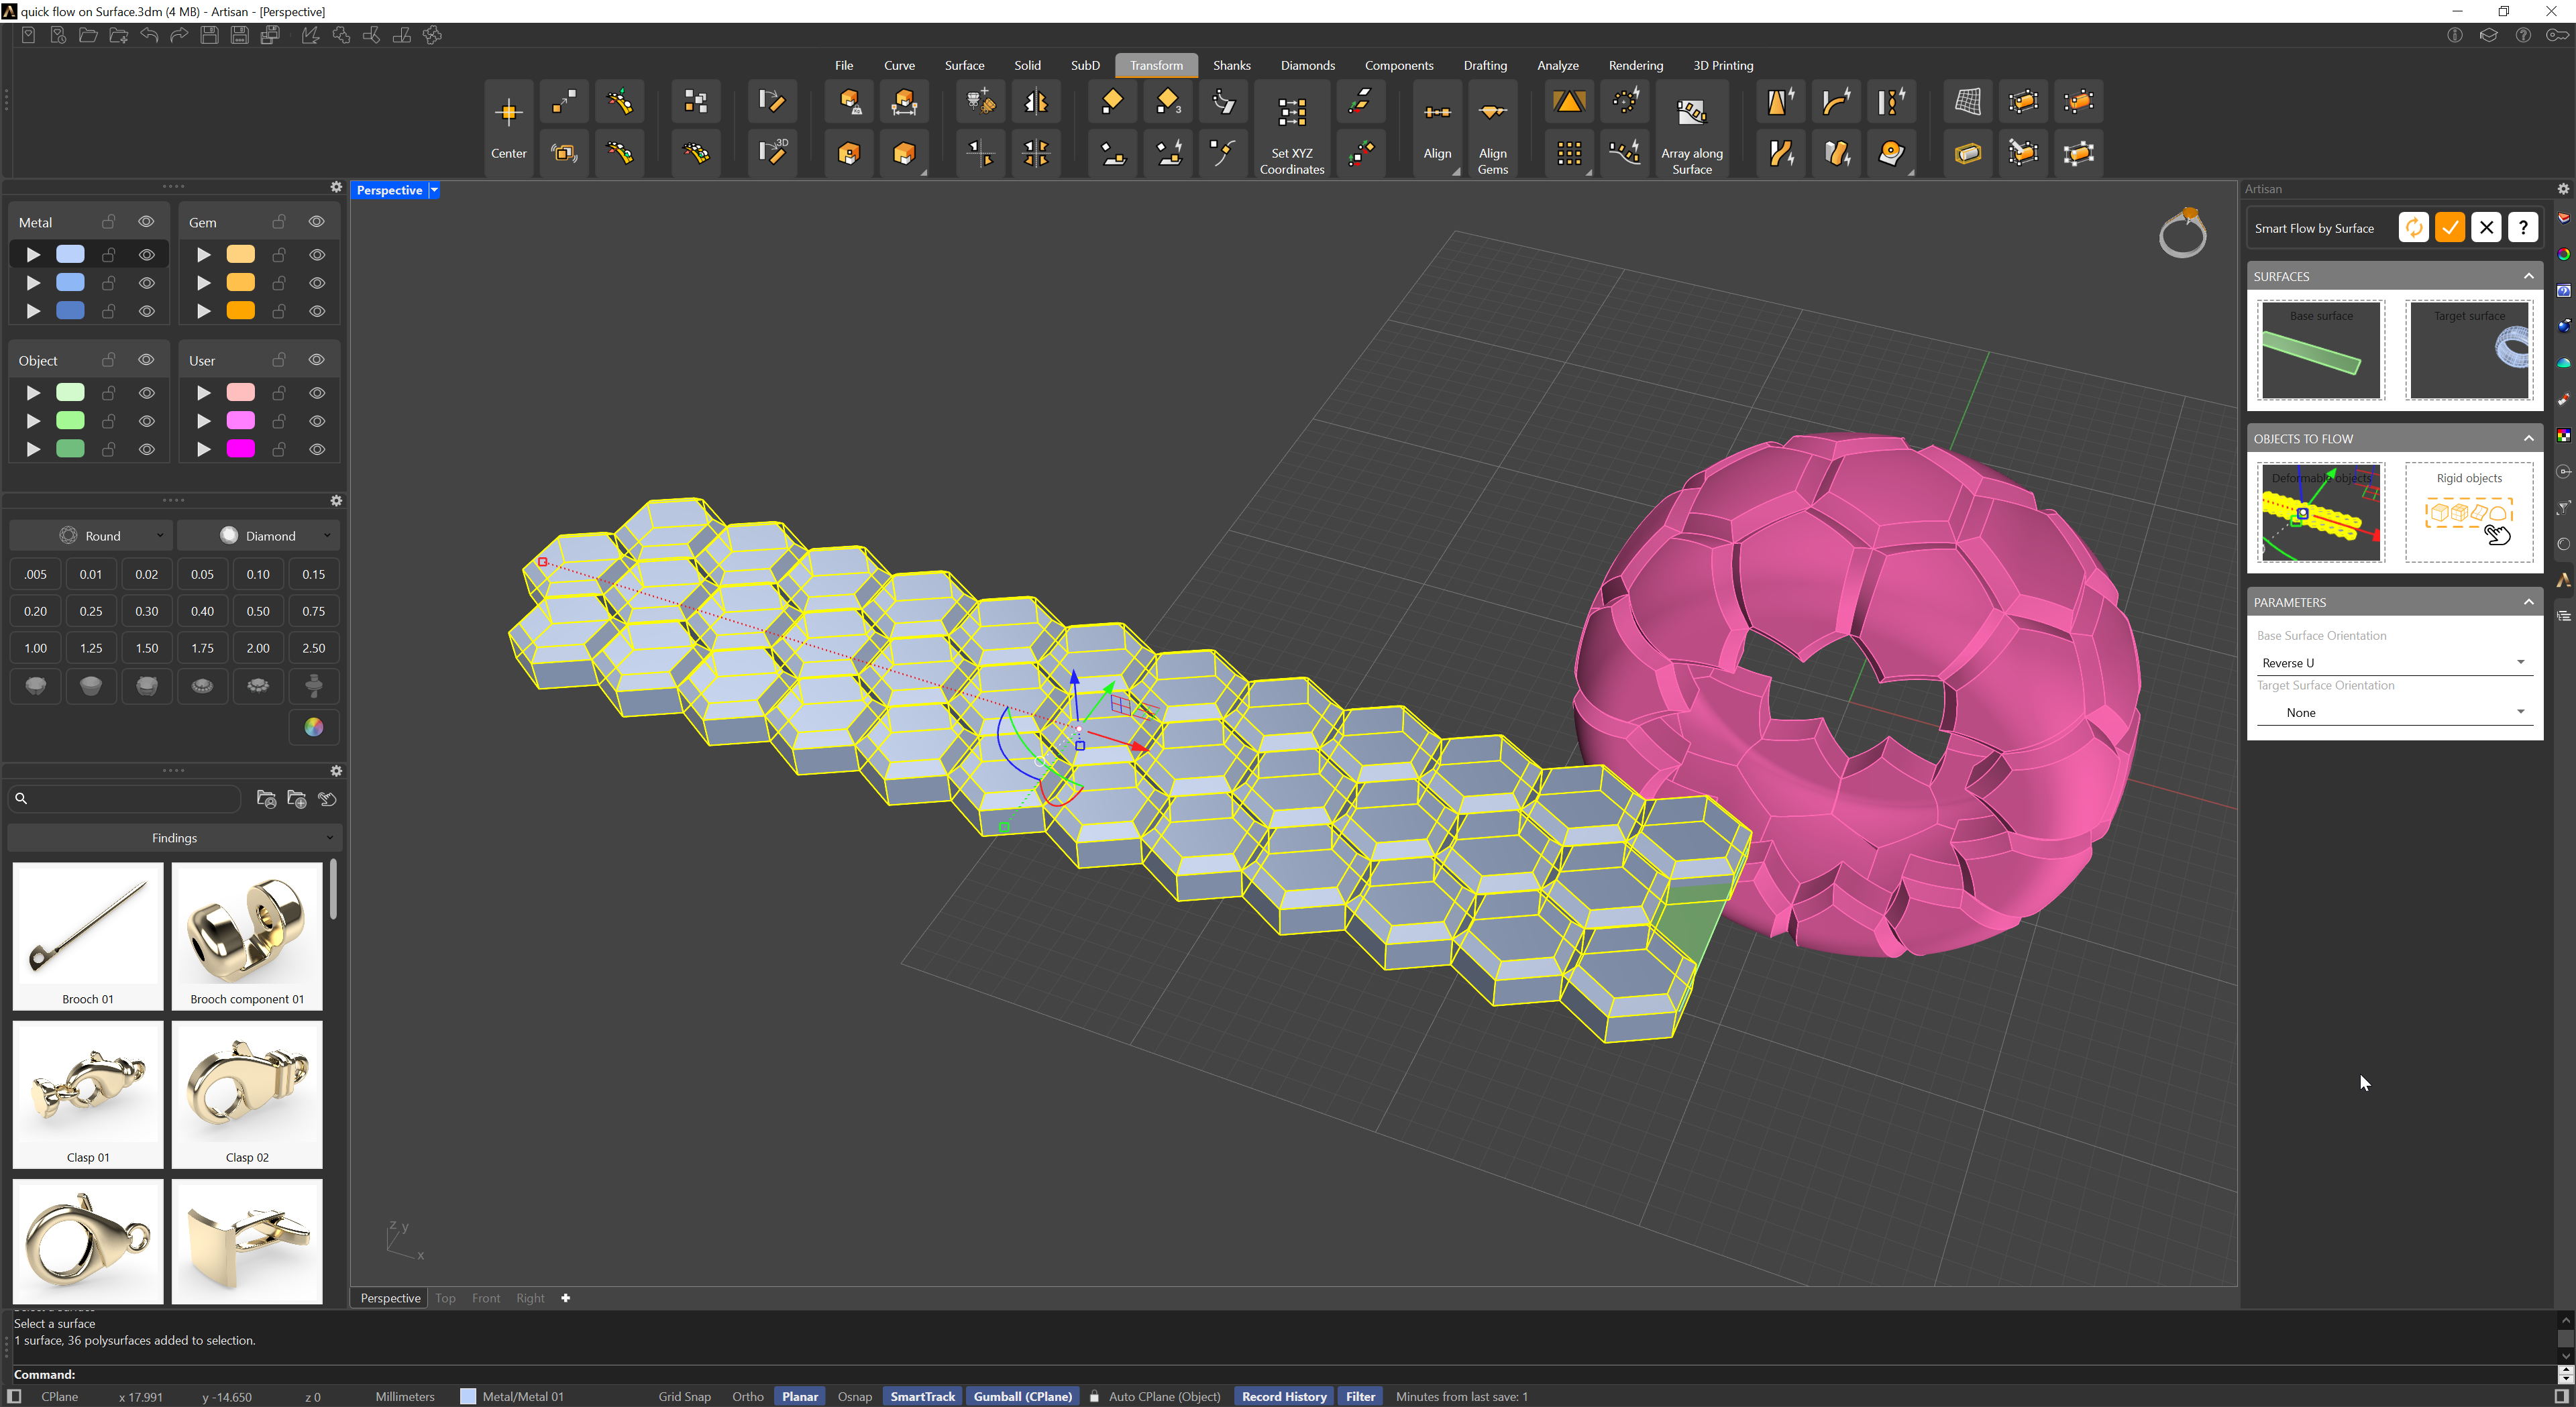This screenshot has height=1407, width=2576.
Task: Click the Open folder icon
Action: click(88, 35)
